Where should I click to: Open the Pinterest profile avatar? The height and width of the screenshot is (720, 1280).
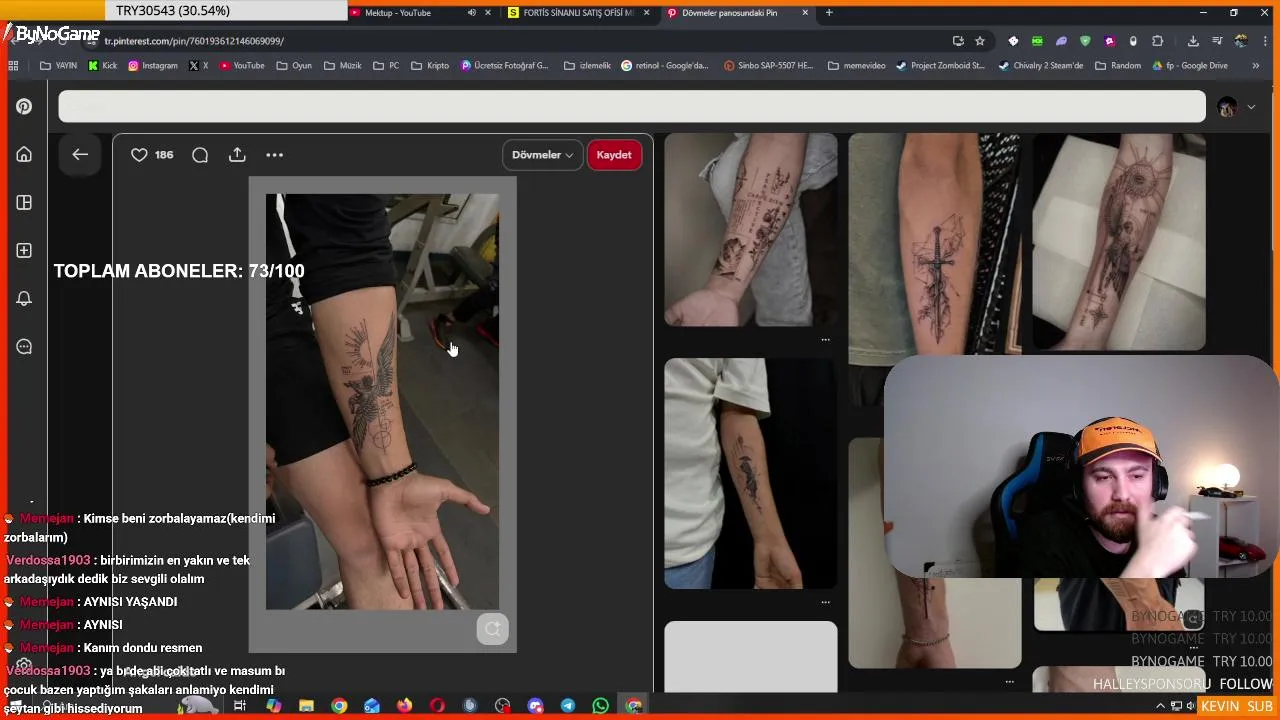(x=1227, y=107)
